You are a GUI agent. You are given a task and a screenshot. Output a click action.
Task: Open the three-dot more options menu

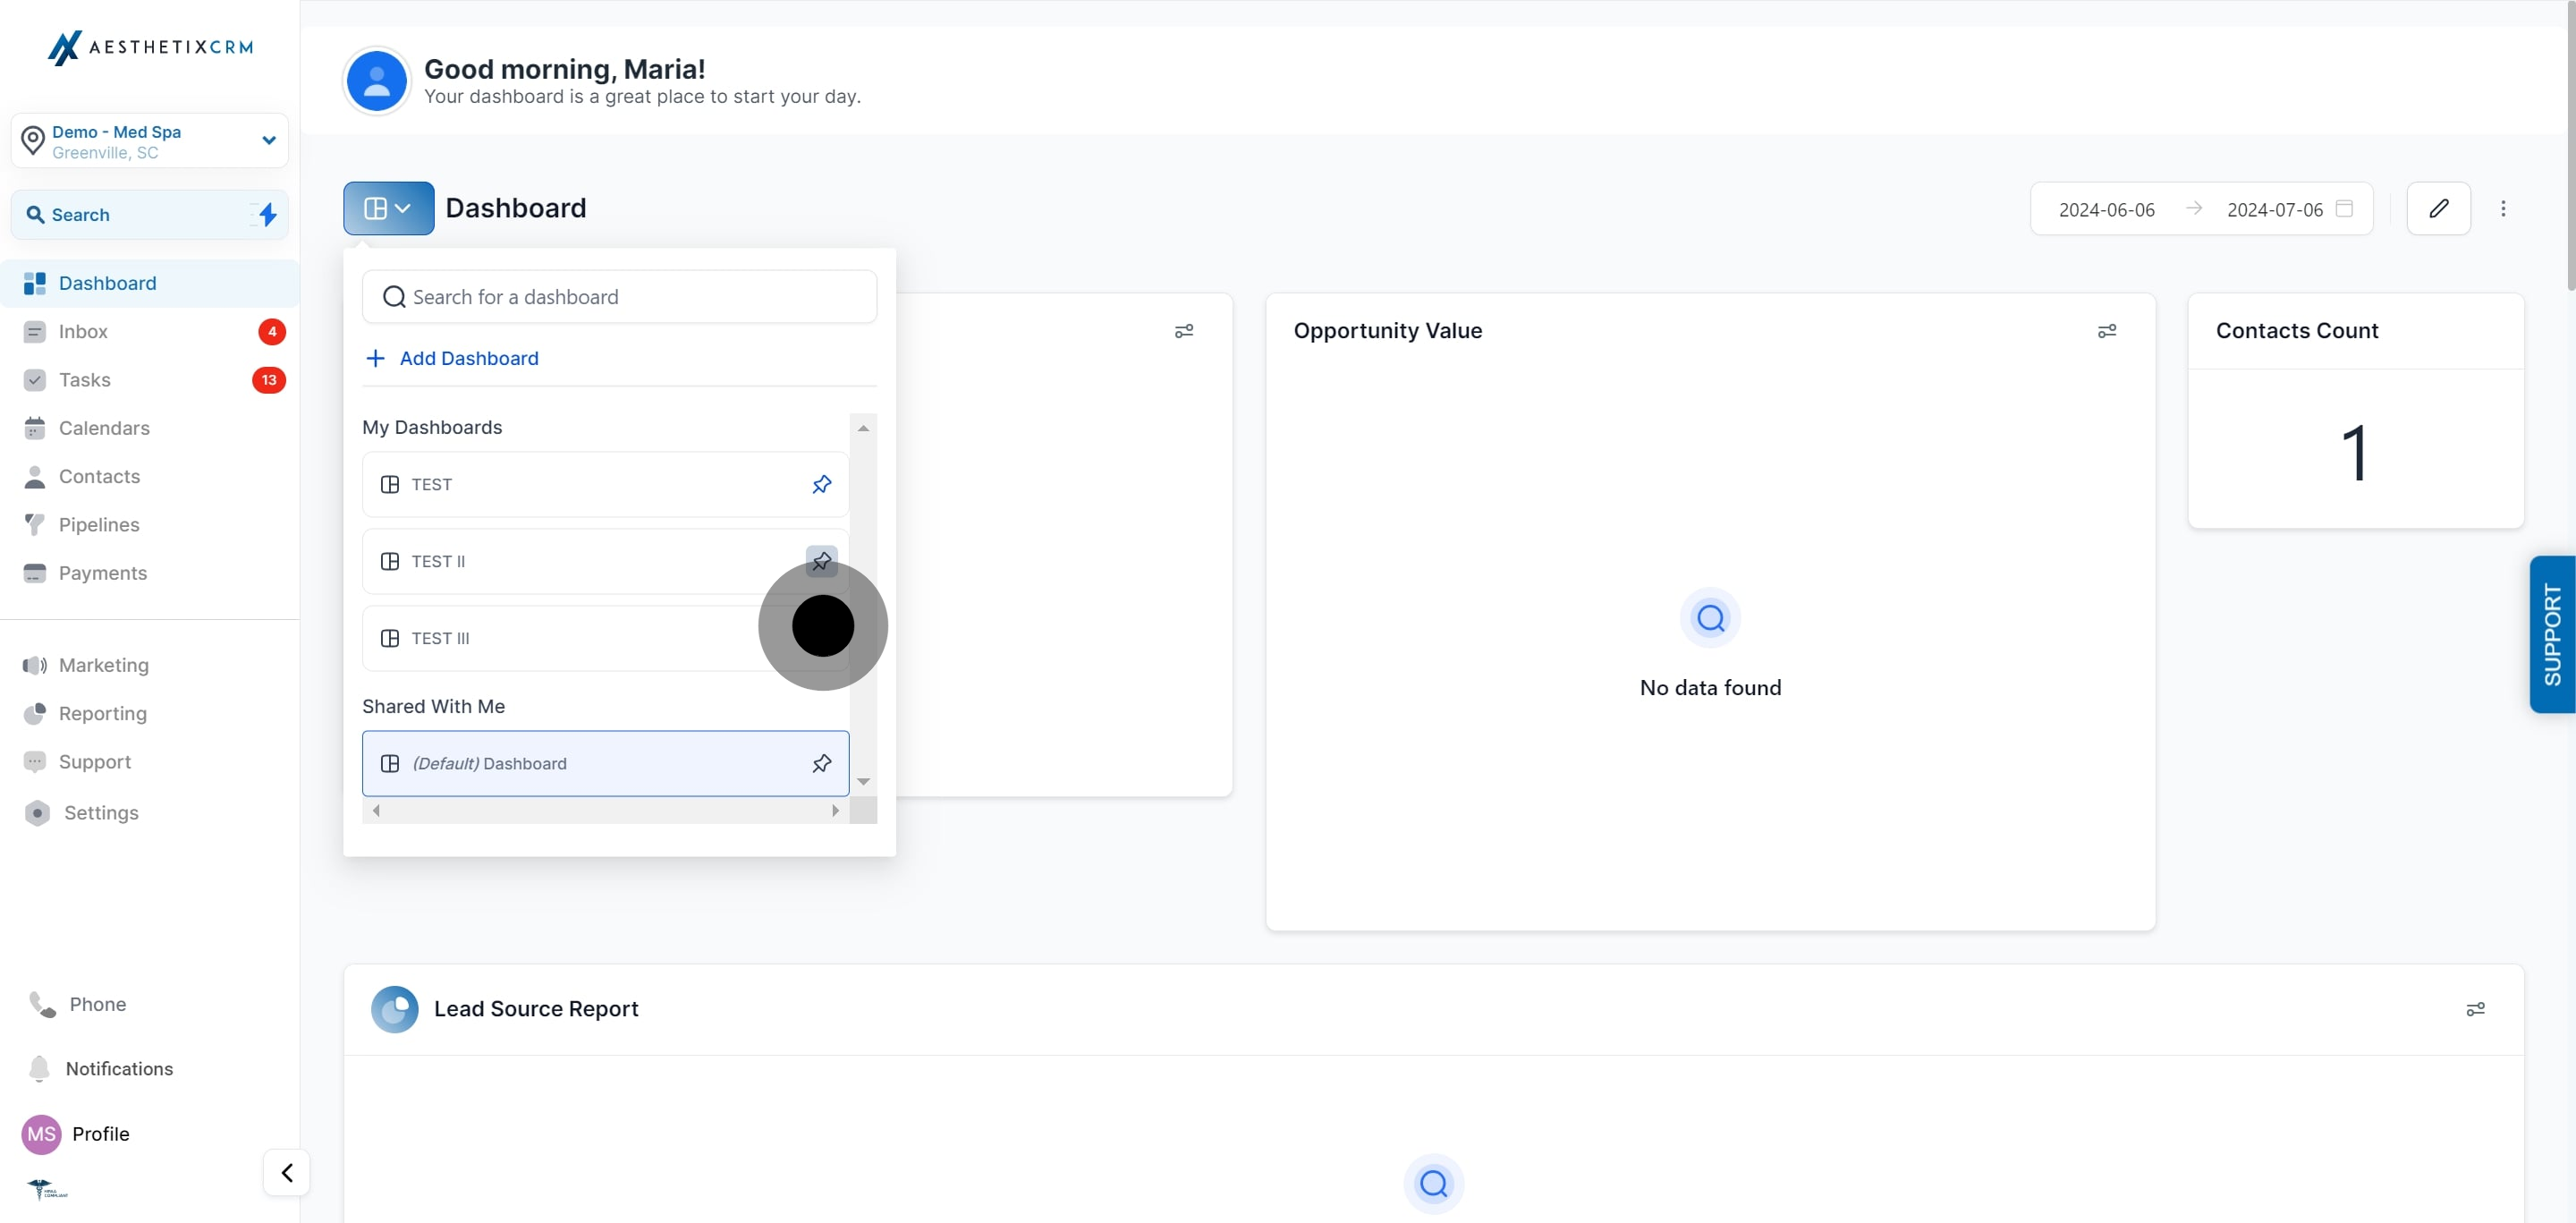click(2503, 208)
